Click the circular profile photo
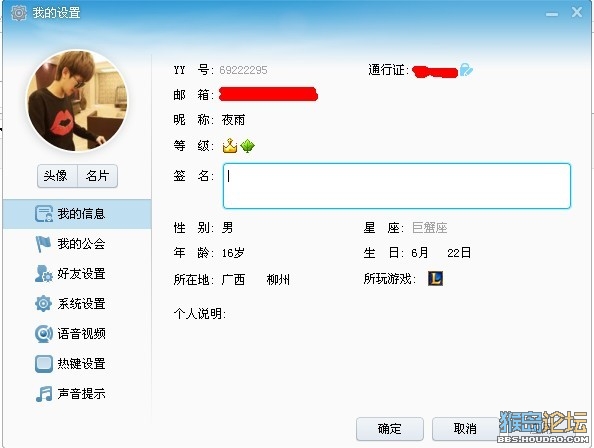 pyautogui.click(x=77, y=101)
